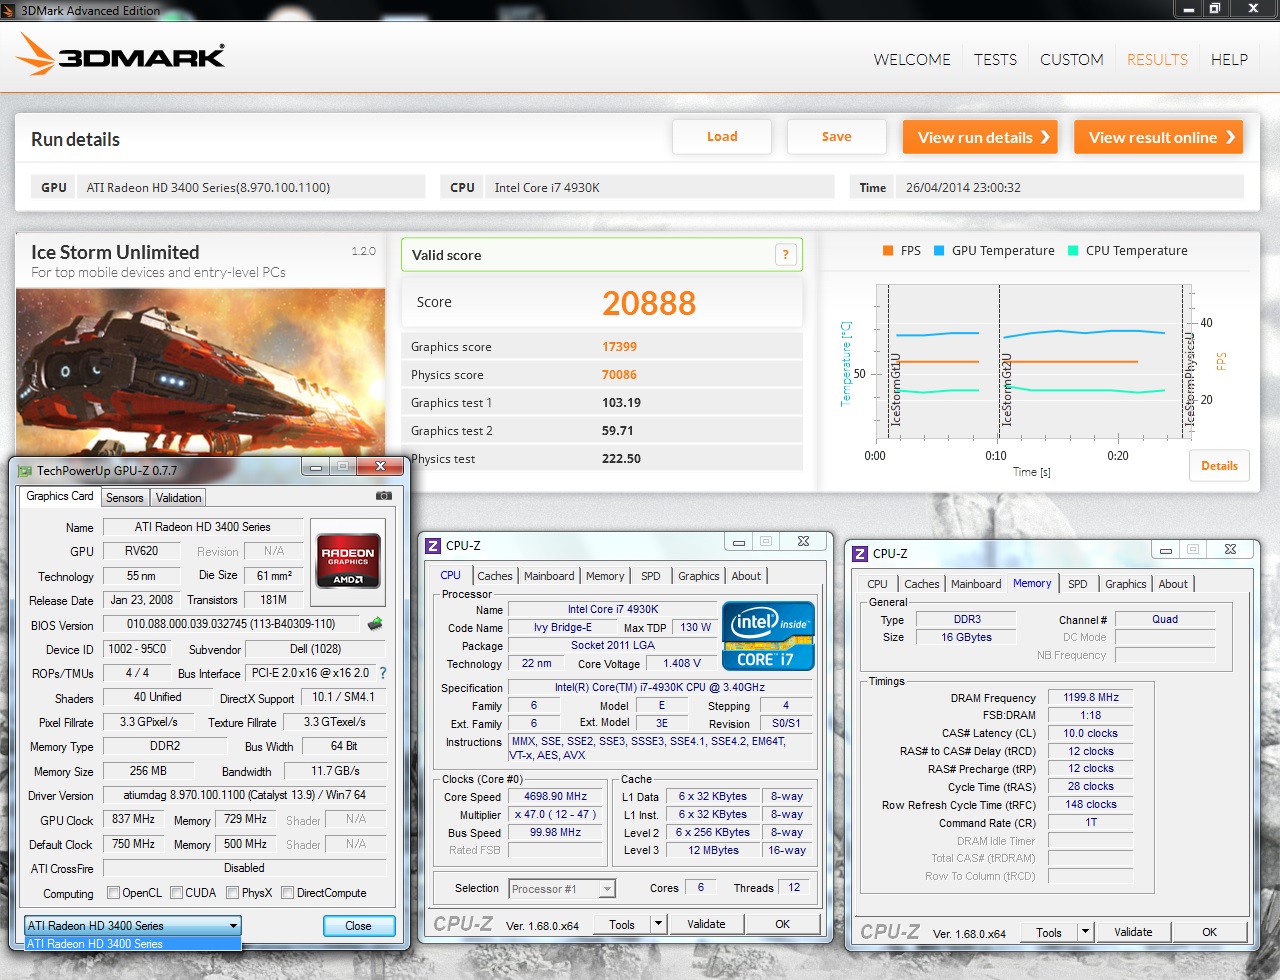The image size is (1280, 980).
Task: Click the Ice Storm Unlimited spaceship thumbnail
Action: coord(200,372)
